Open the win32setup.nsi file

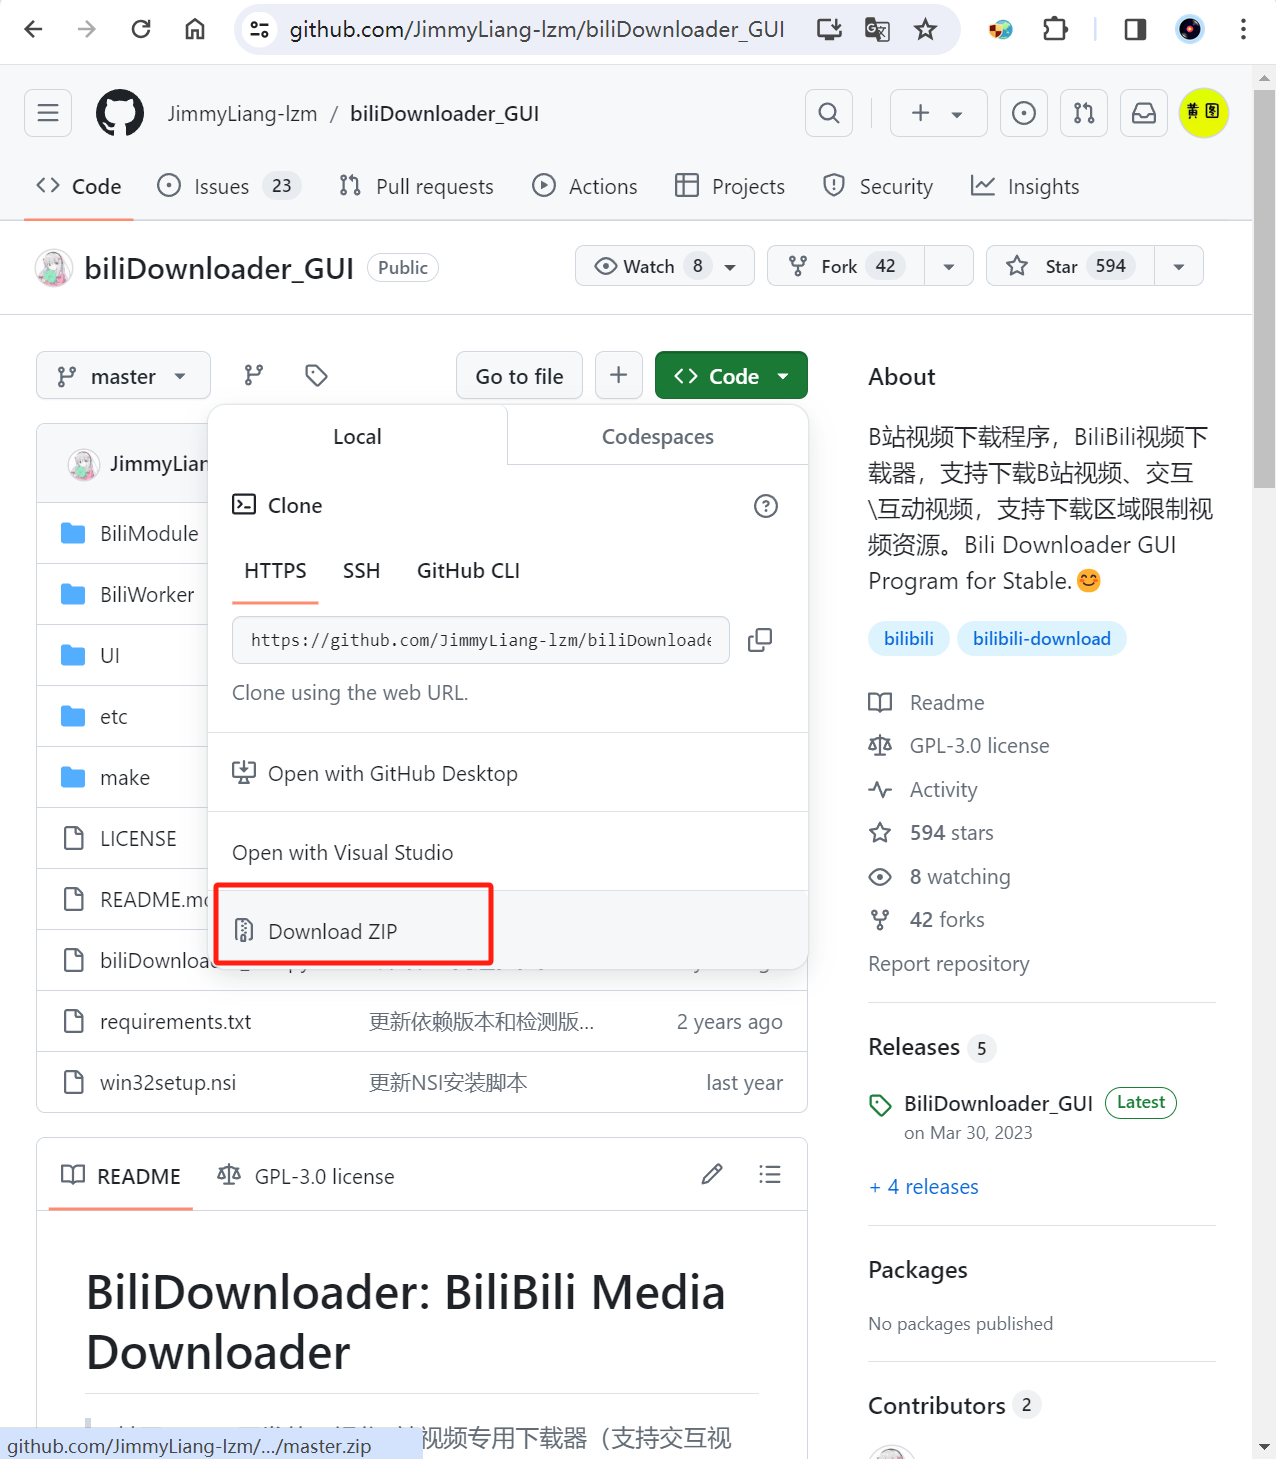click(x=168, y=1082)
